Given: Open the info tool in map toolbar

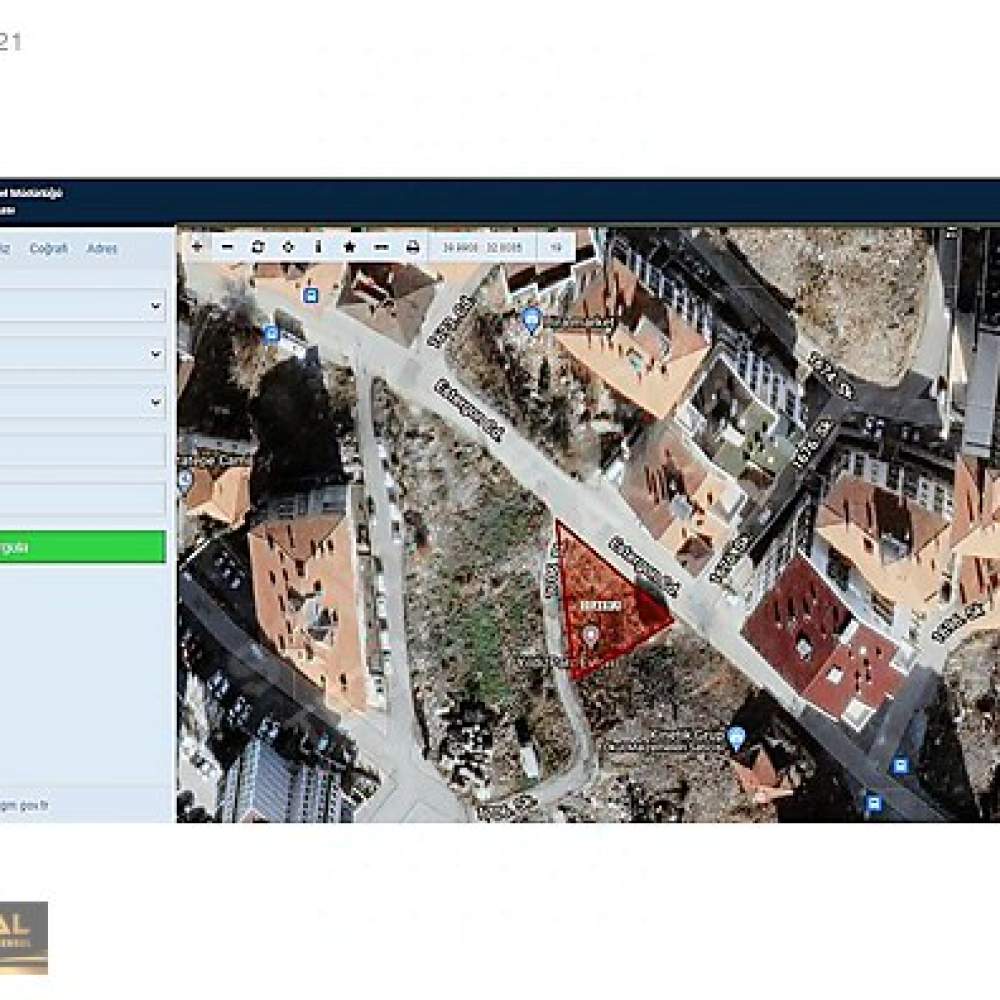Looking at the screenshot, I should click(318, 247).
